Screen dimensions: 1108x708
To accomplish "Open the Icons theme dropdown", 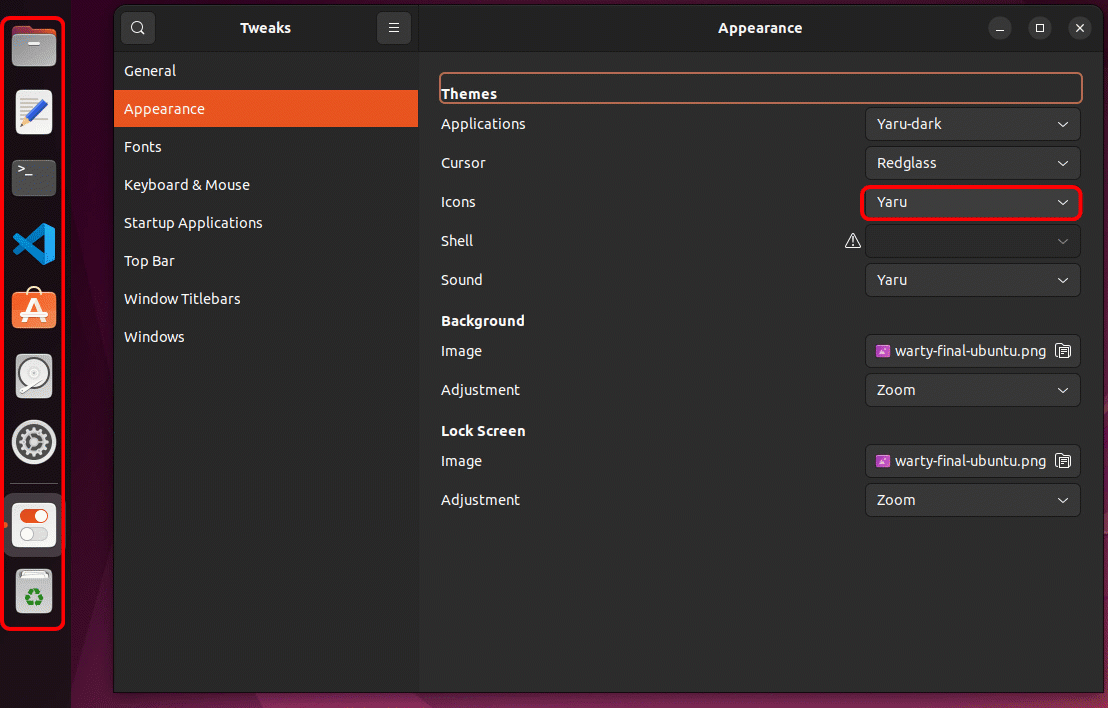I will [972, 202].
